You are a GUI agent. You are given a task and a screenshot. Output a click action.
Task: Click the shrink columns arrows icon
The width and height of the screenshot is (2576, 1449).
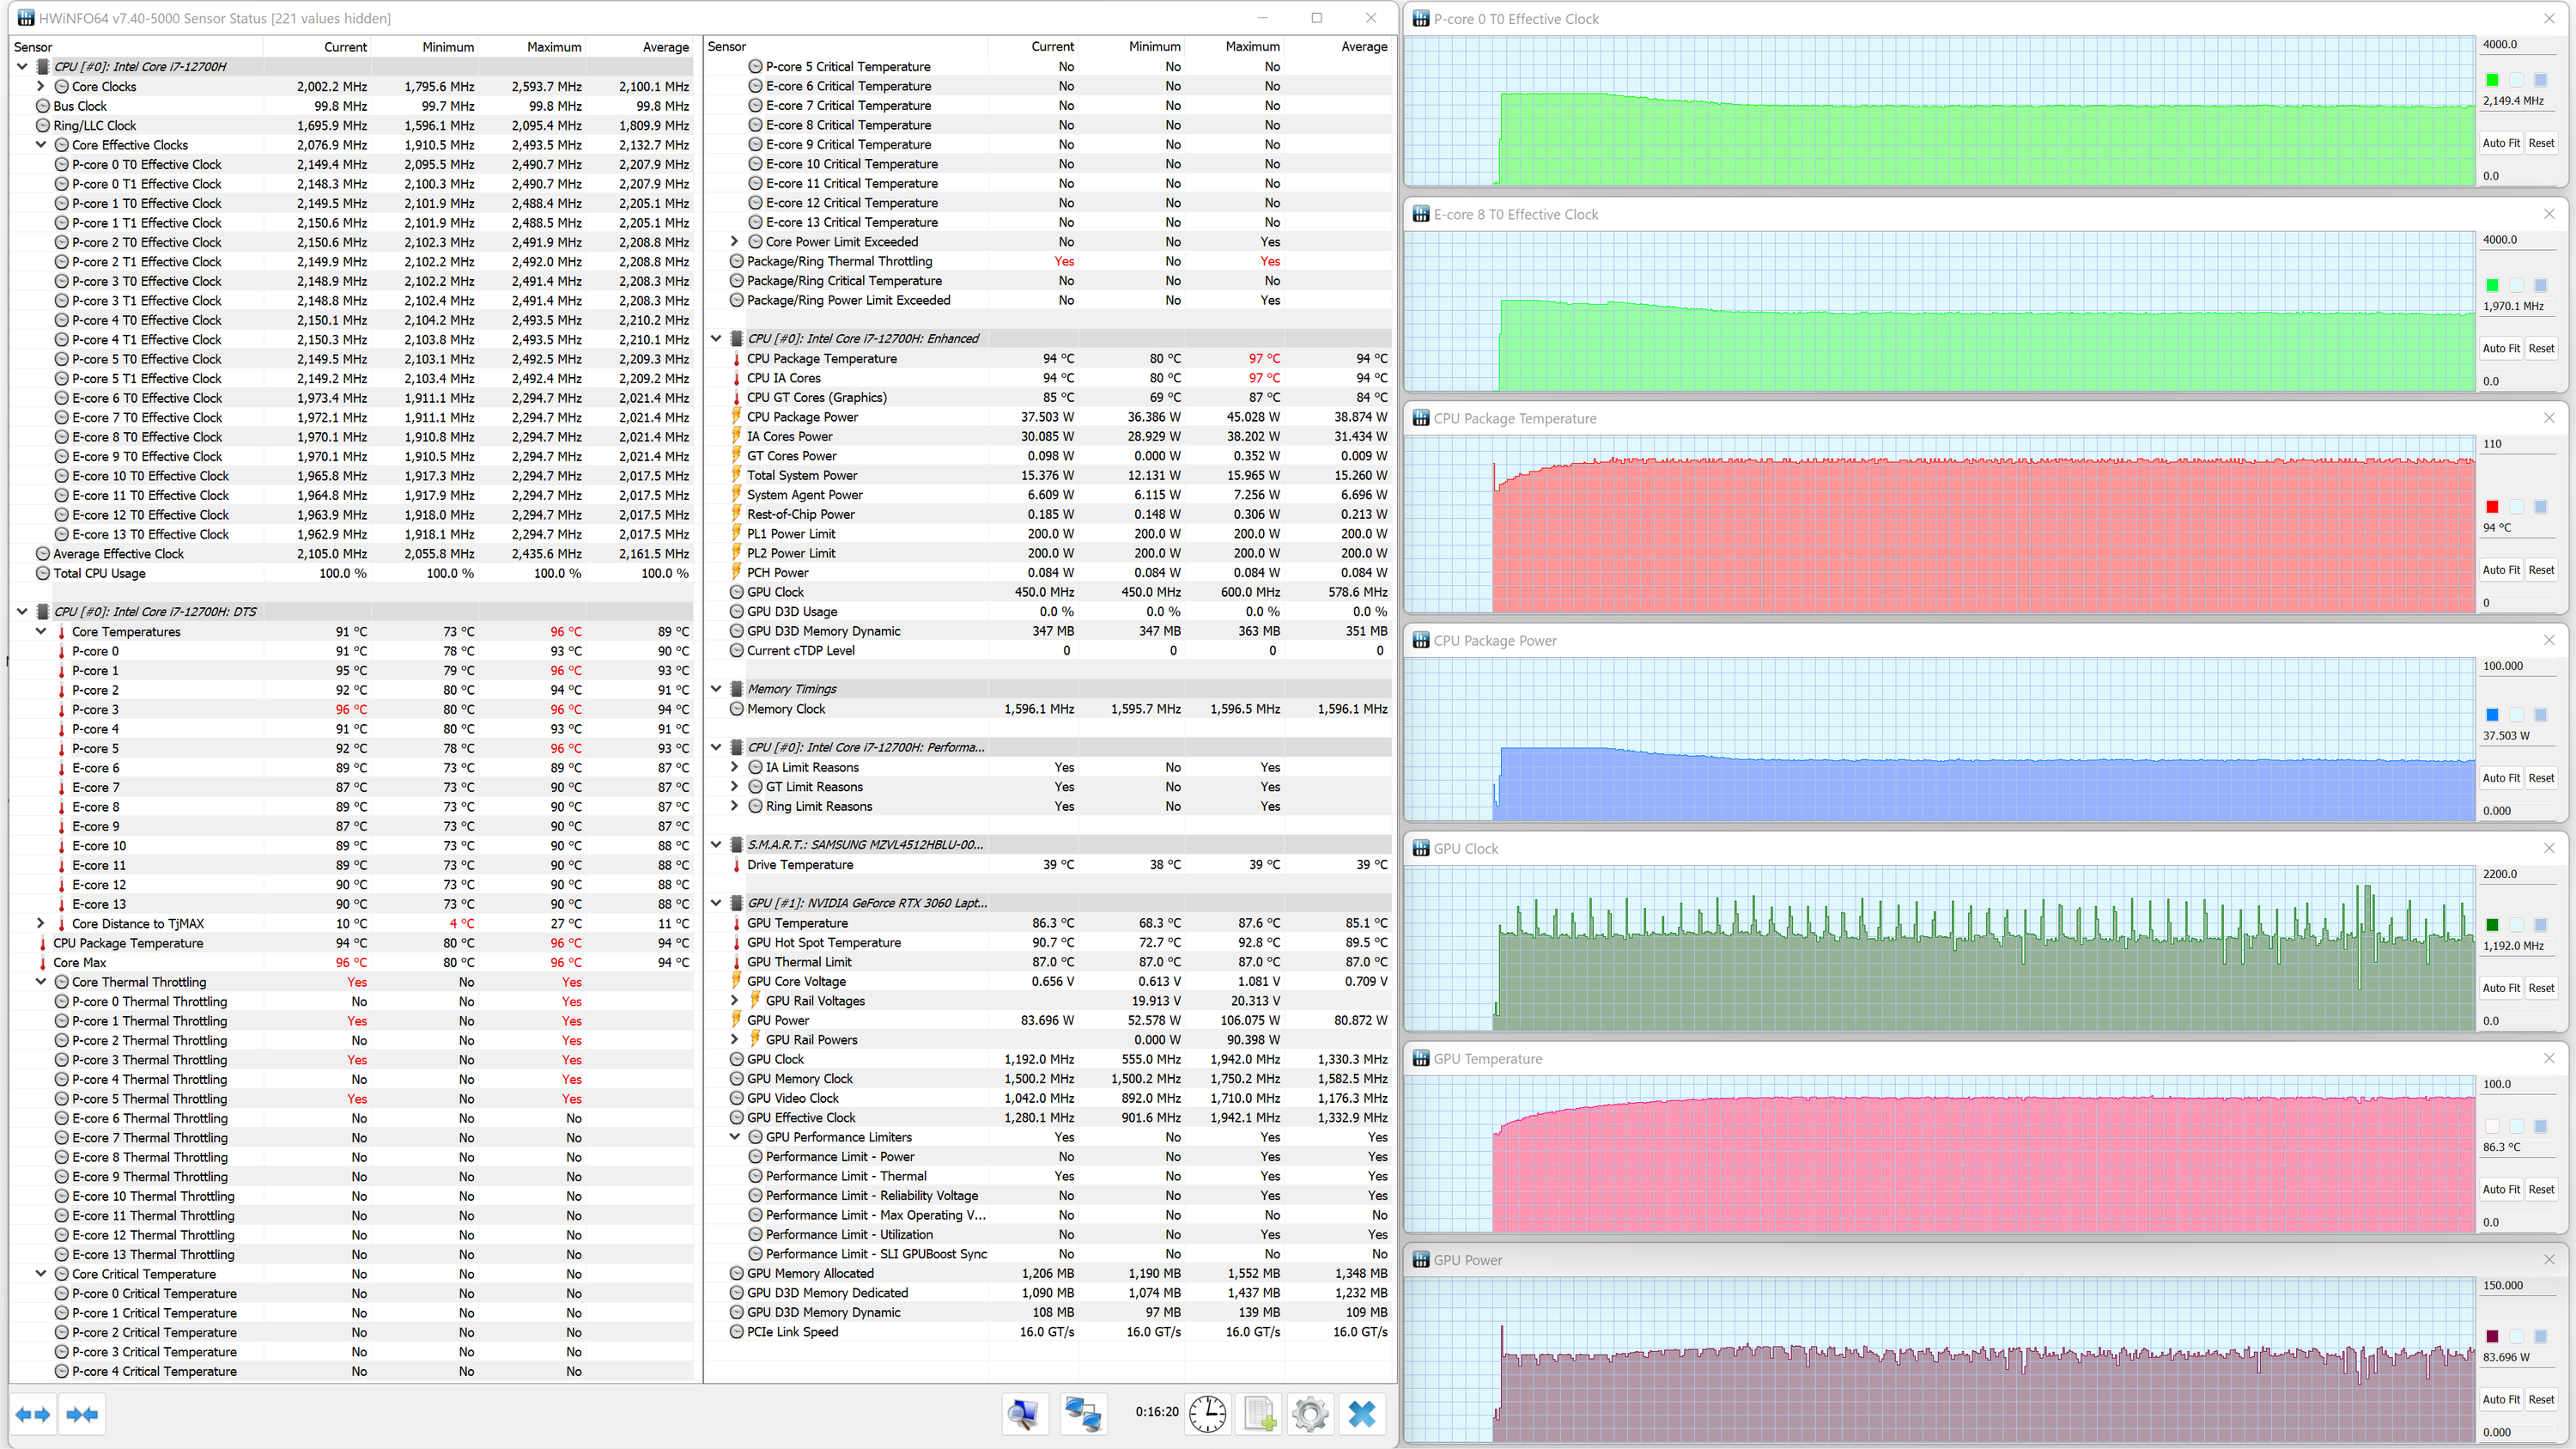coord(82,1414)
